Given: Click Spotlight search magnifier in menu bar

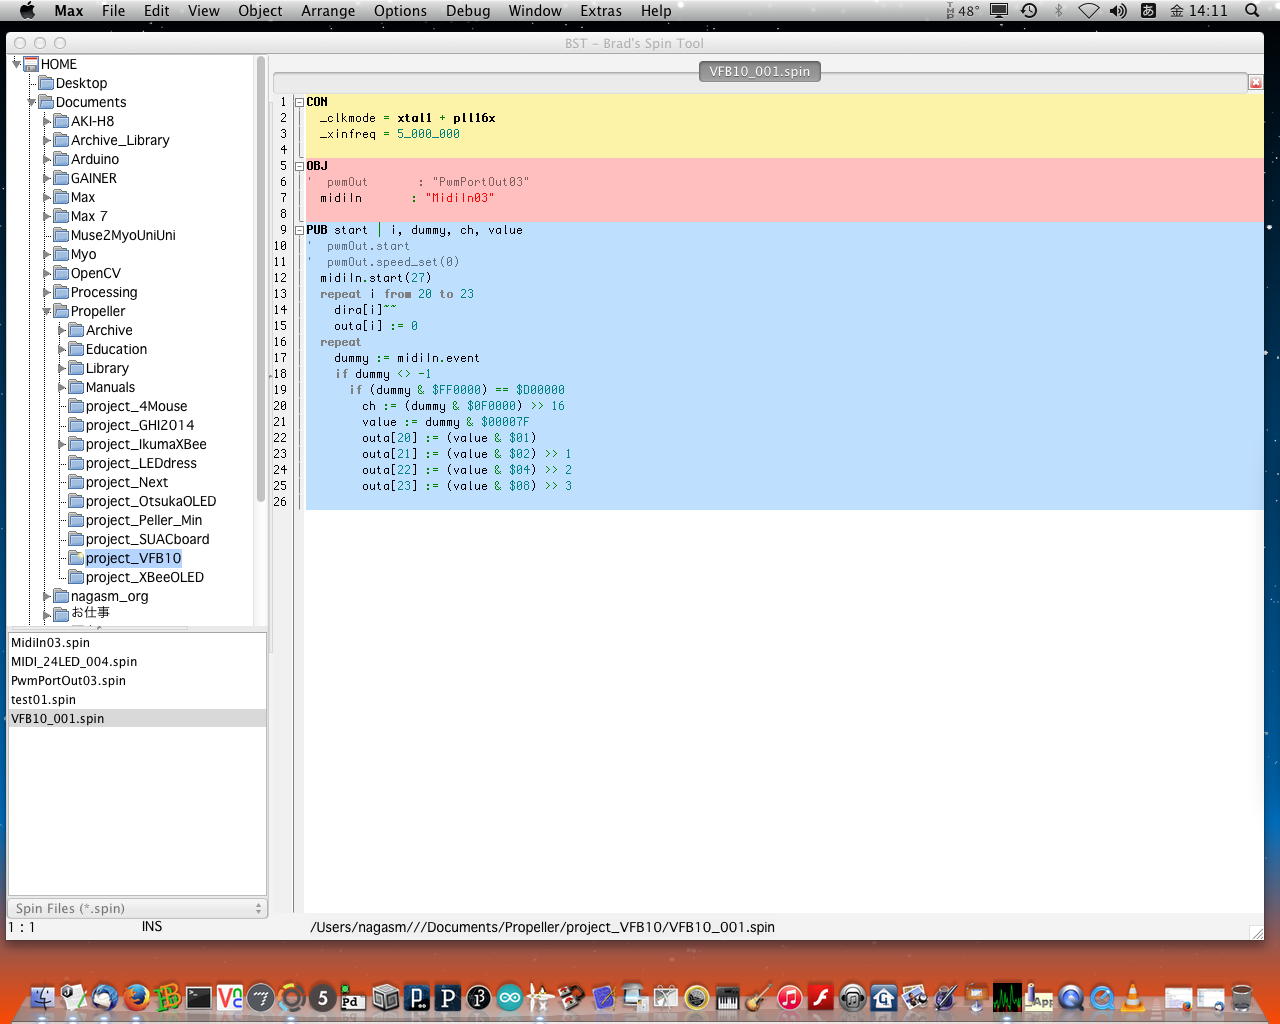Looking at the screenshot, I should [x=1251, y=11].
